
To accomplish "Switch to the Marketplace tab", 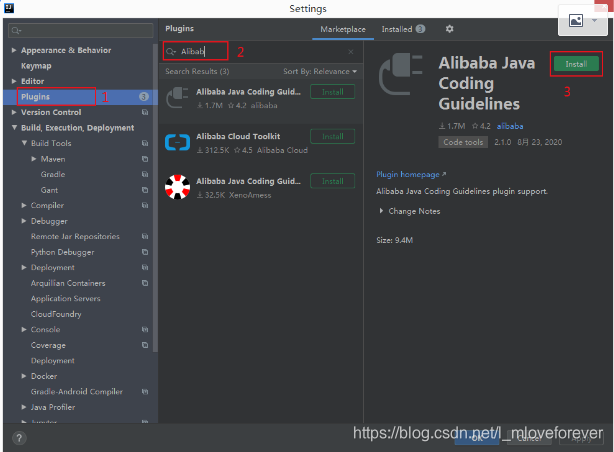I will pos(343,29).
